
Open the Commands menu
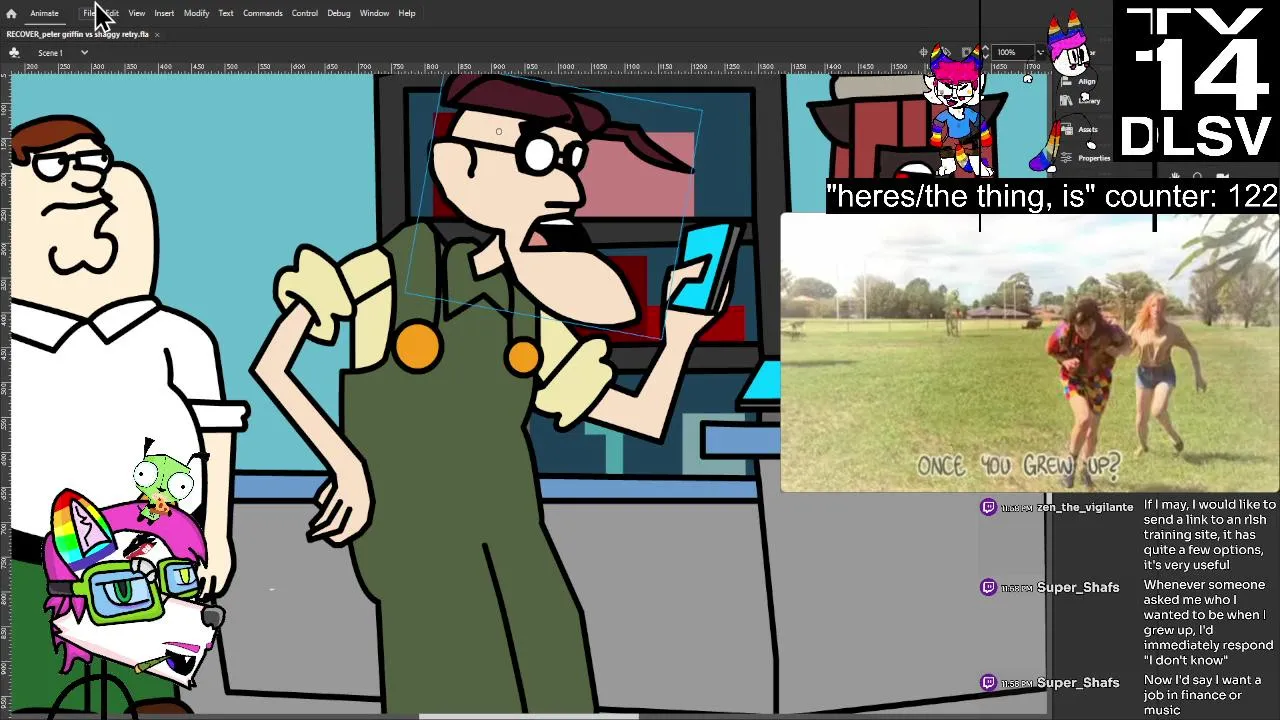[262, 13]
